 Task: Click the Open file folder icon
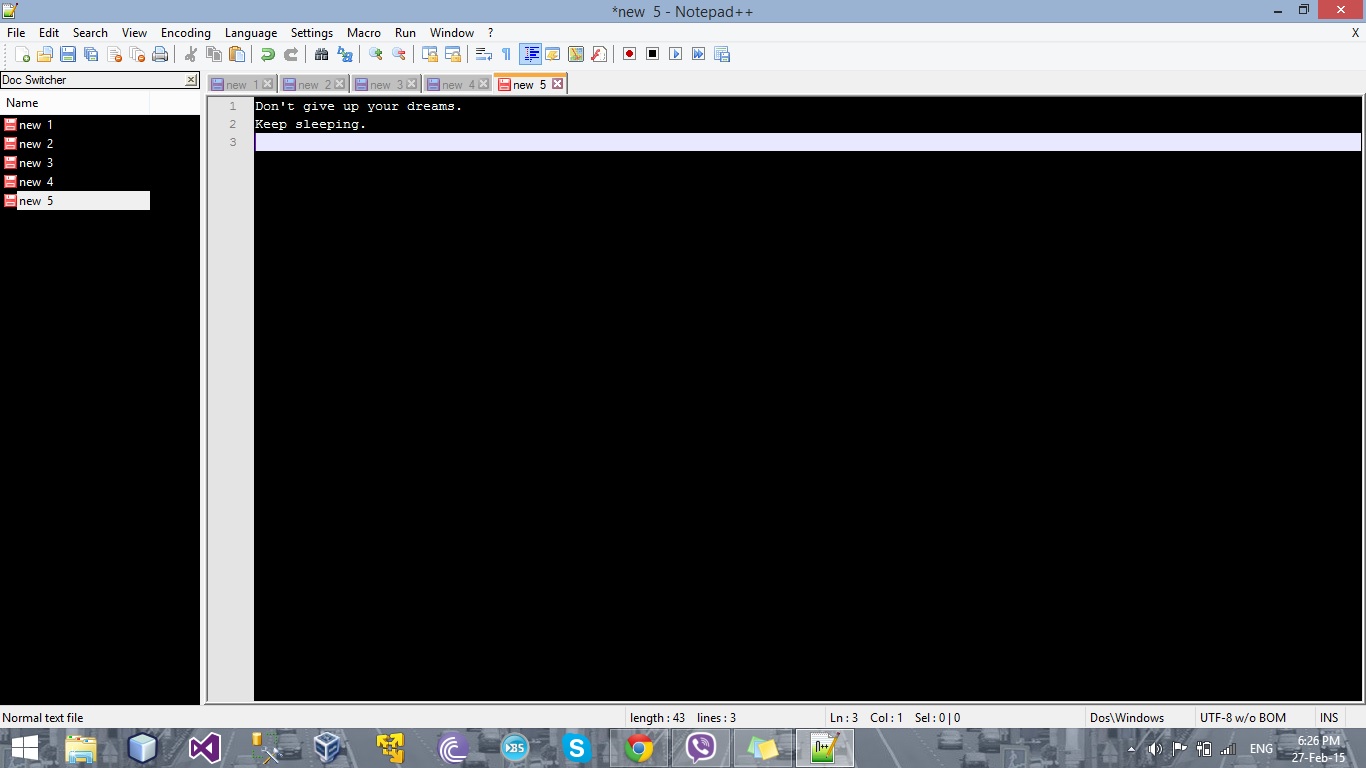click(44, 54)
